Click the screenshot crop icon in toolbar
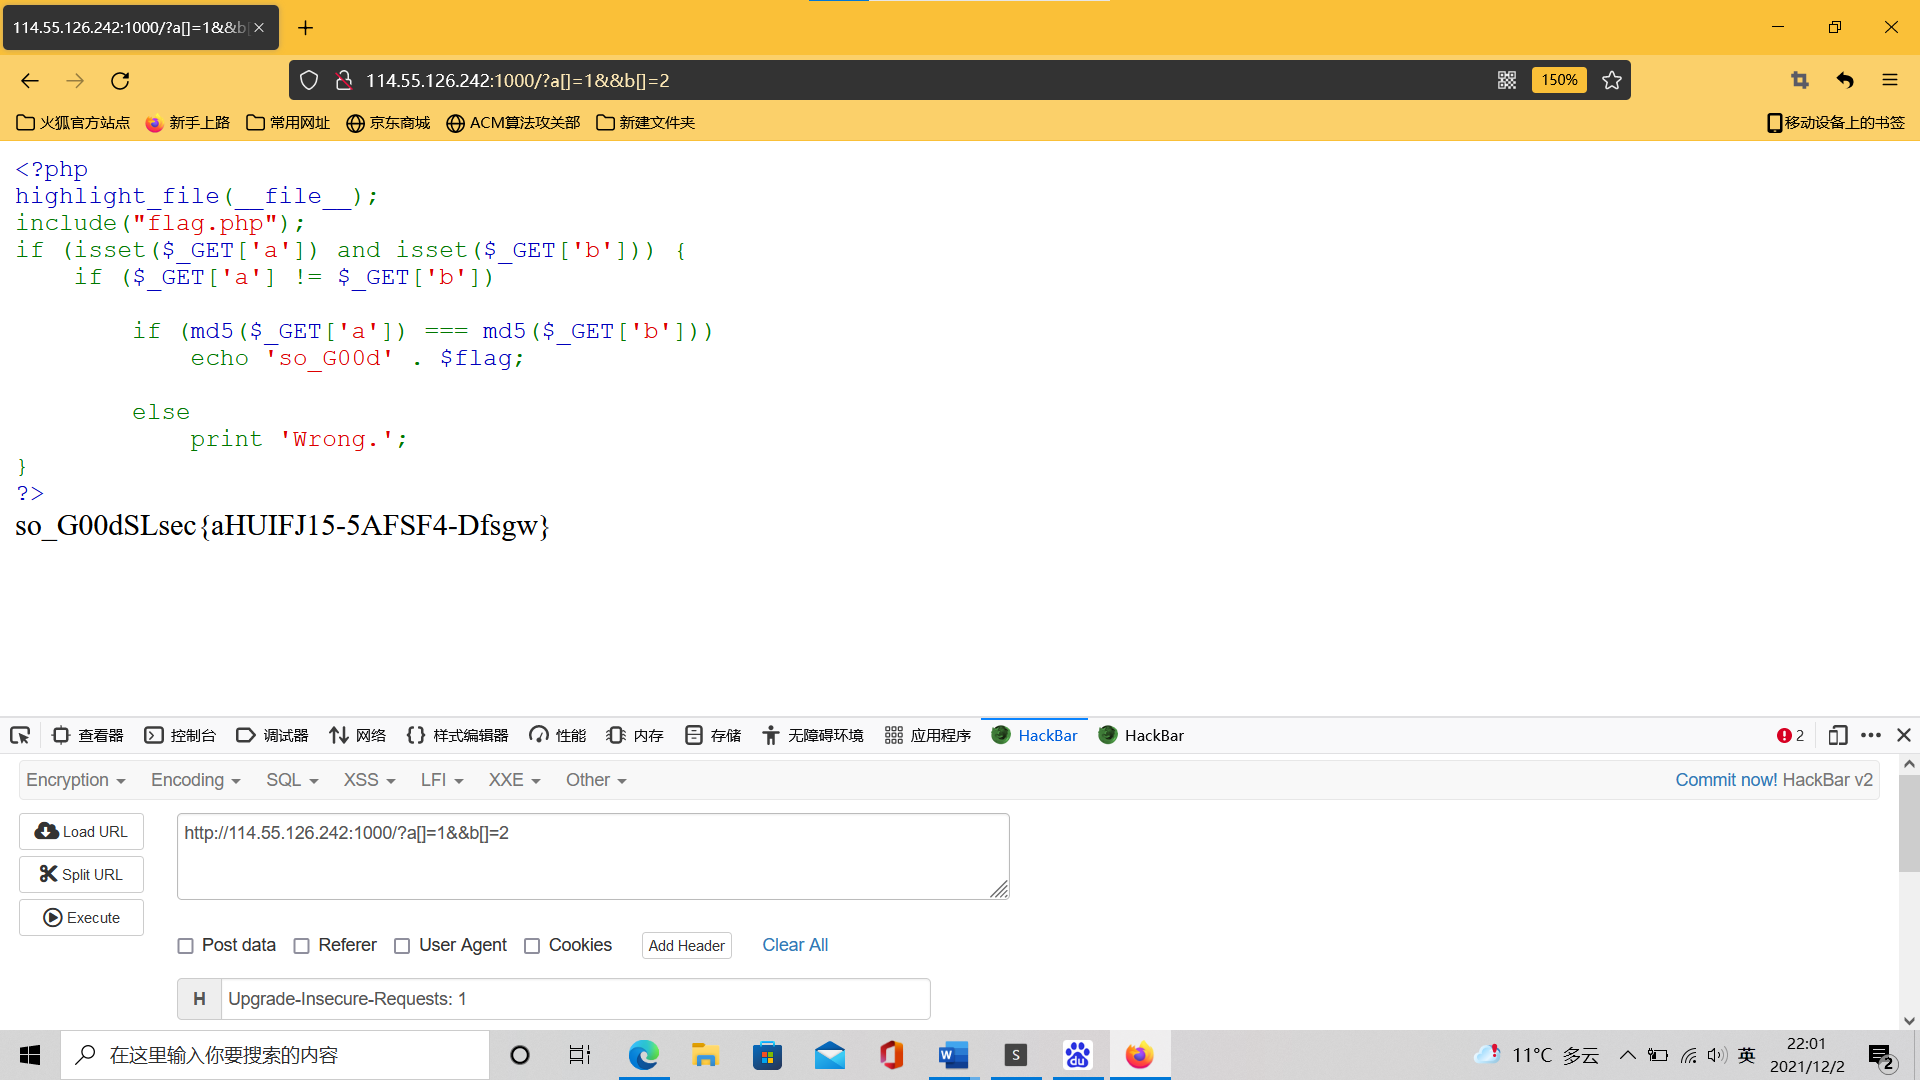 tap(1800, 80)
